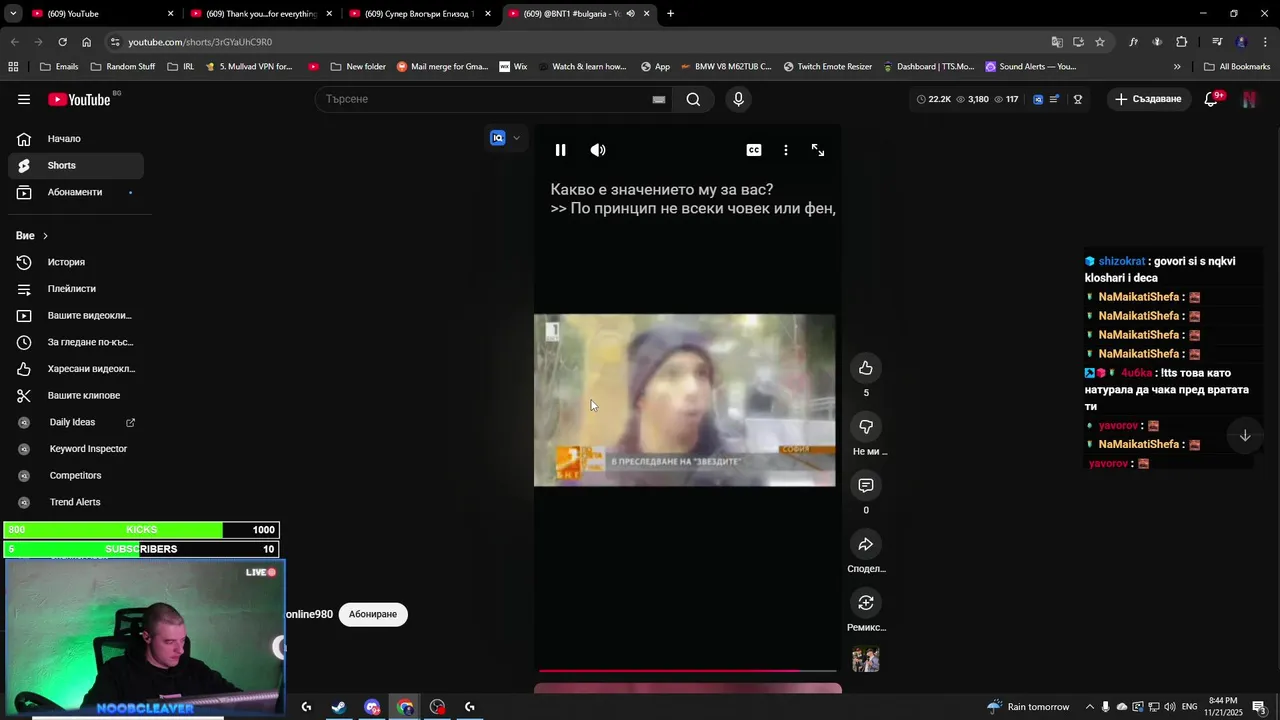
Task: Open Вашите клипове in the sidebar
Action: point(76,395)
